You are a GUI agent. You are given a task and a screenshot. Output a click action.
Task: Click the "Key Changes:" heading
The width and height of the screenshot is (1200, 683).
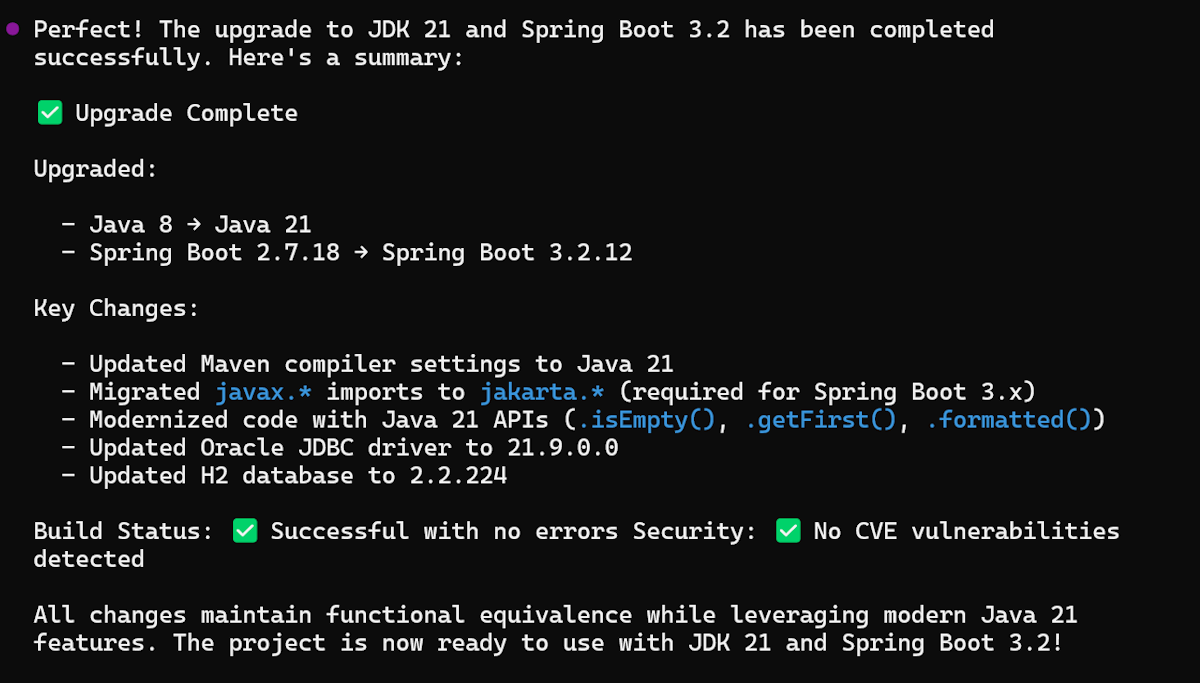click(x=116, y=308)
